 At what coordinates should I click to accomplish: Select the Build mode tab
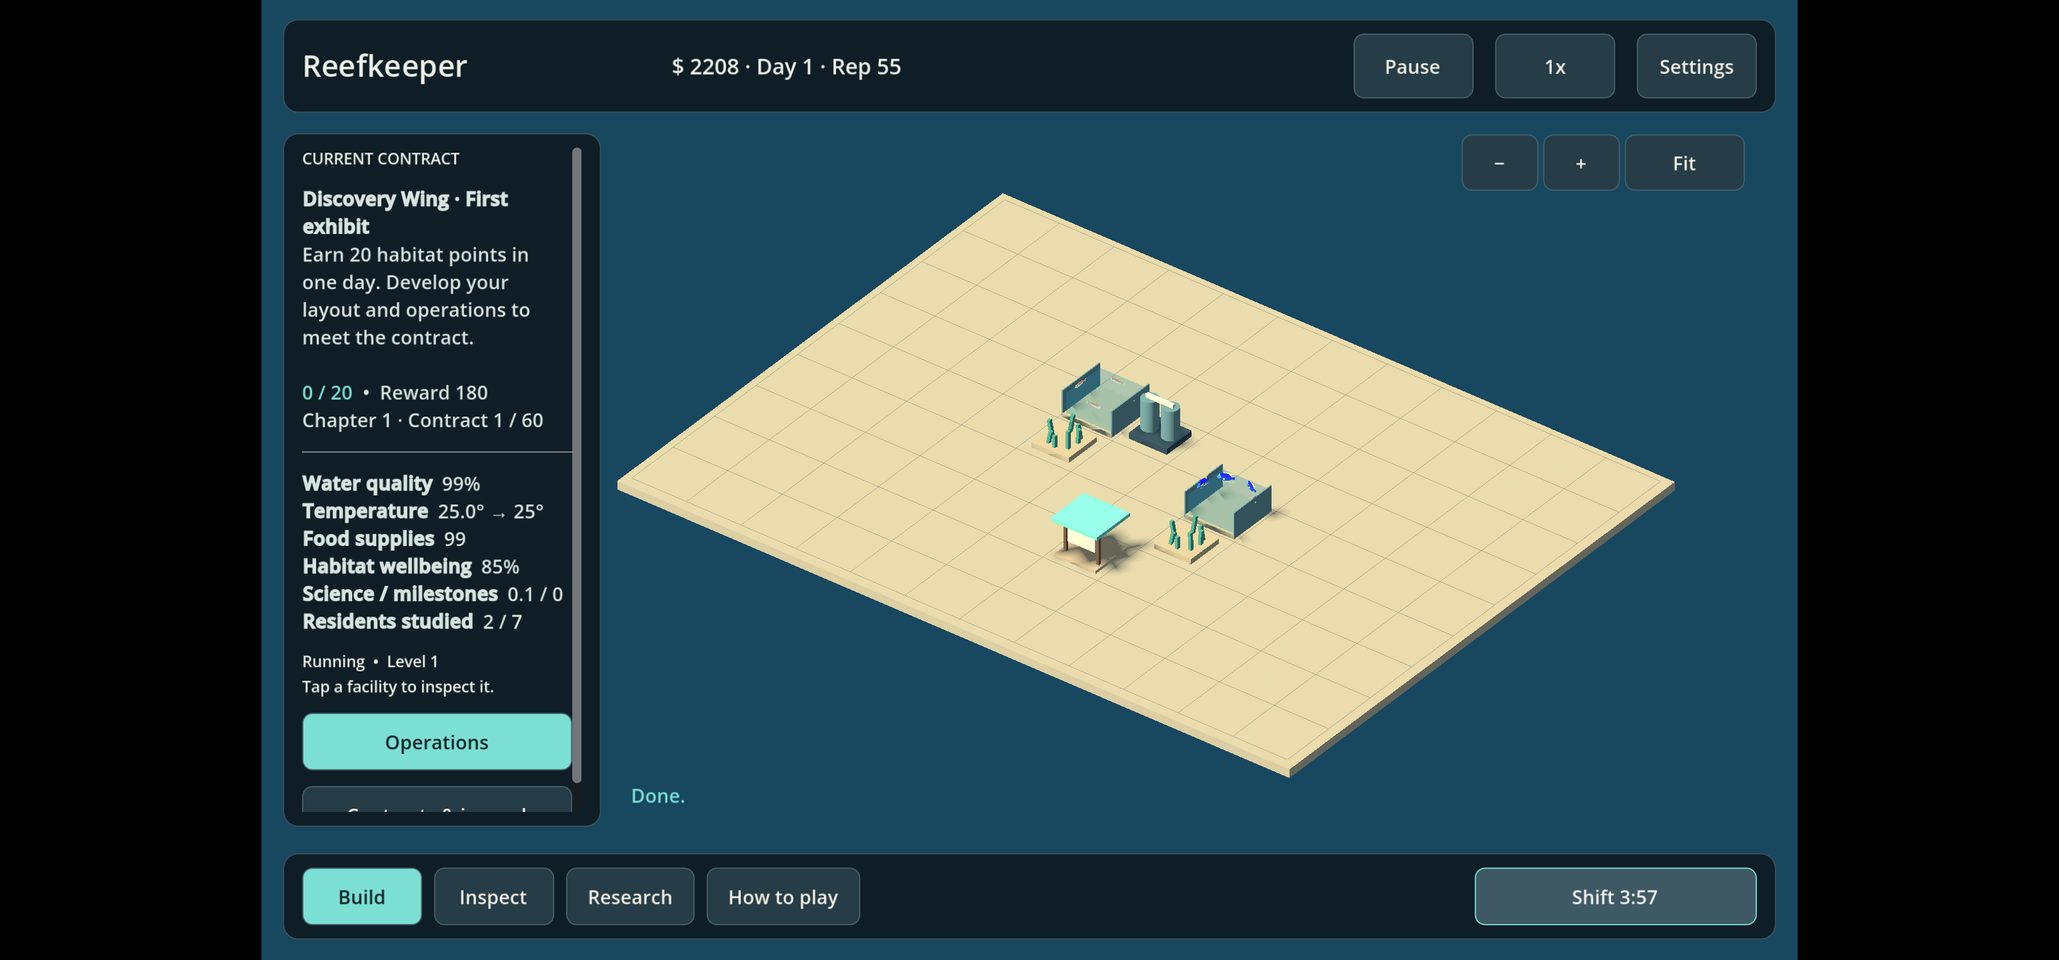tap(362, 897)
